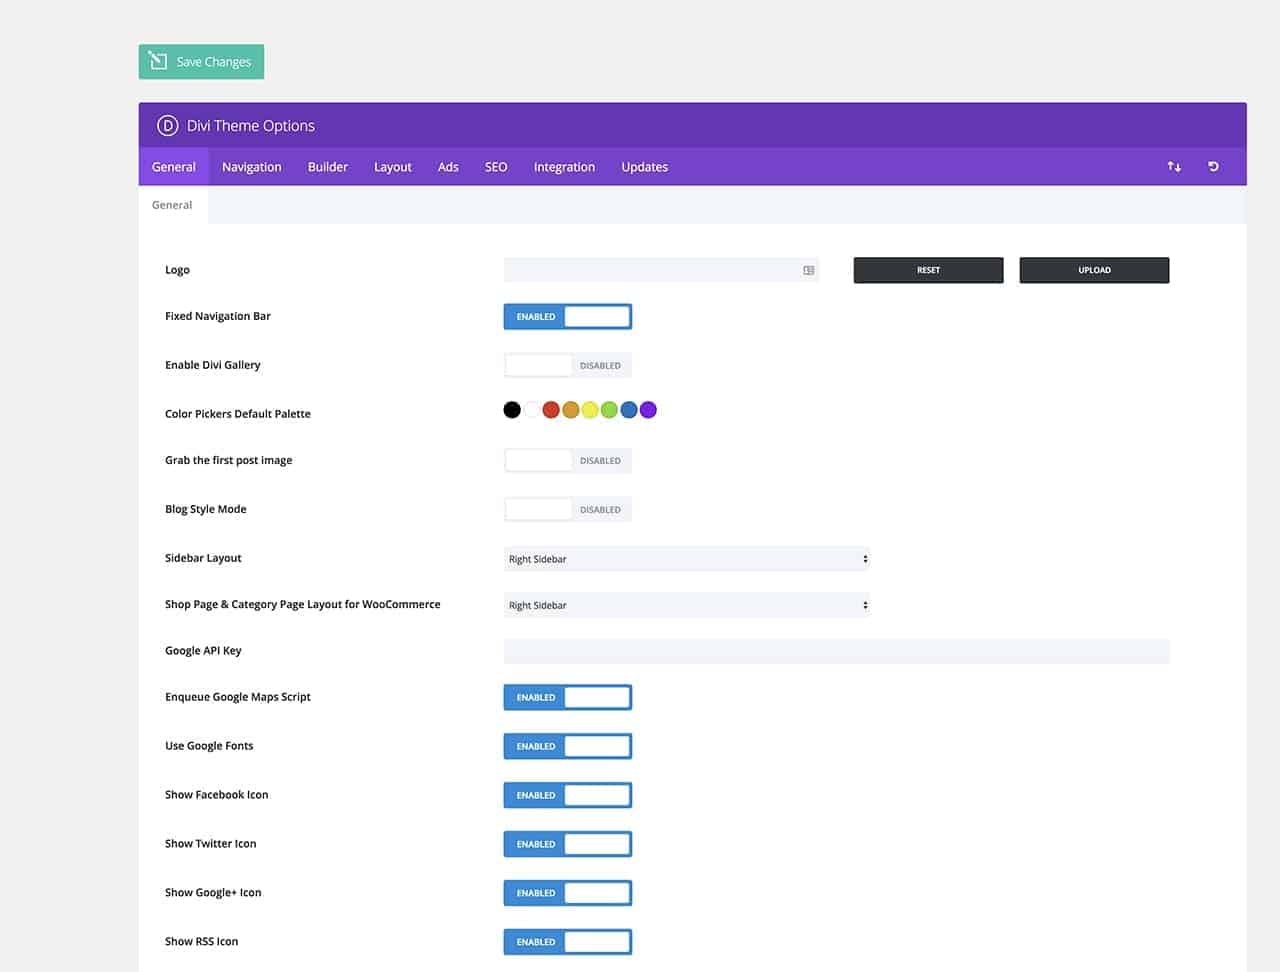Open the Sidebar Layout dropdown

(x=687, y=559)
